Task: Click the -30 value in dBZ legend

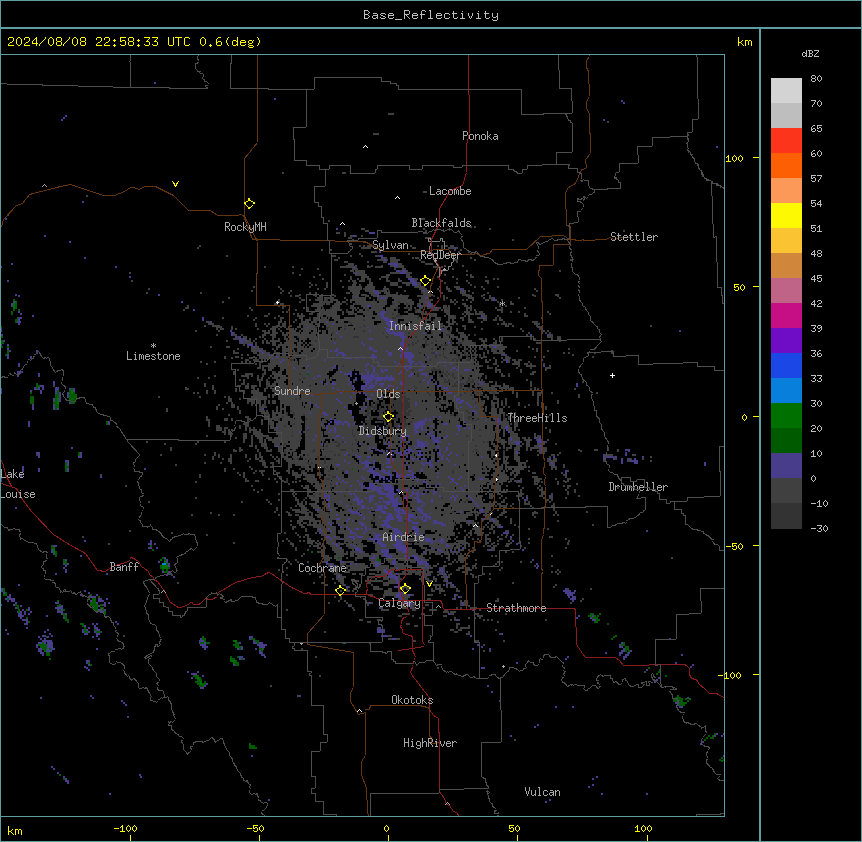Action: tap(819, 528)
